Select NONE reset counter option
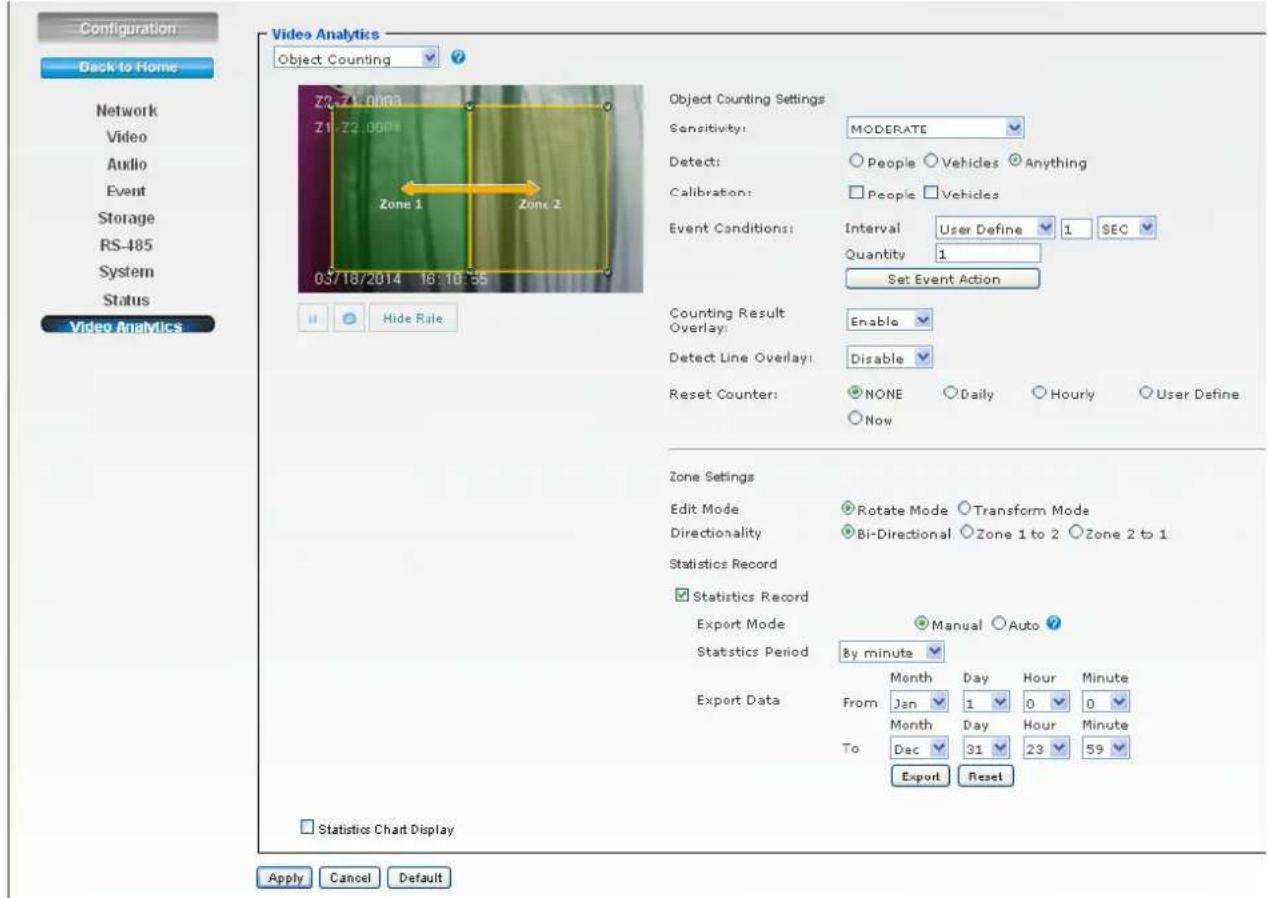The width and height of the screenshot is (1268, 898). coord(853,394)
